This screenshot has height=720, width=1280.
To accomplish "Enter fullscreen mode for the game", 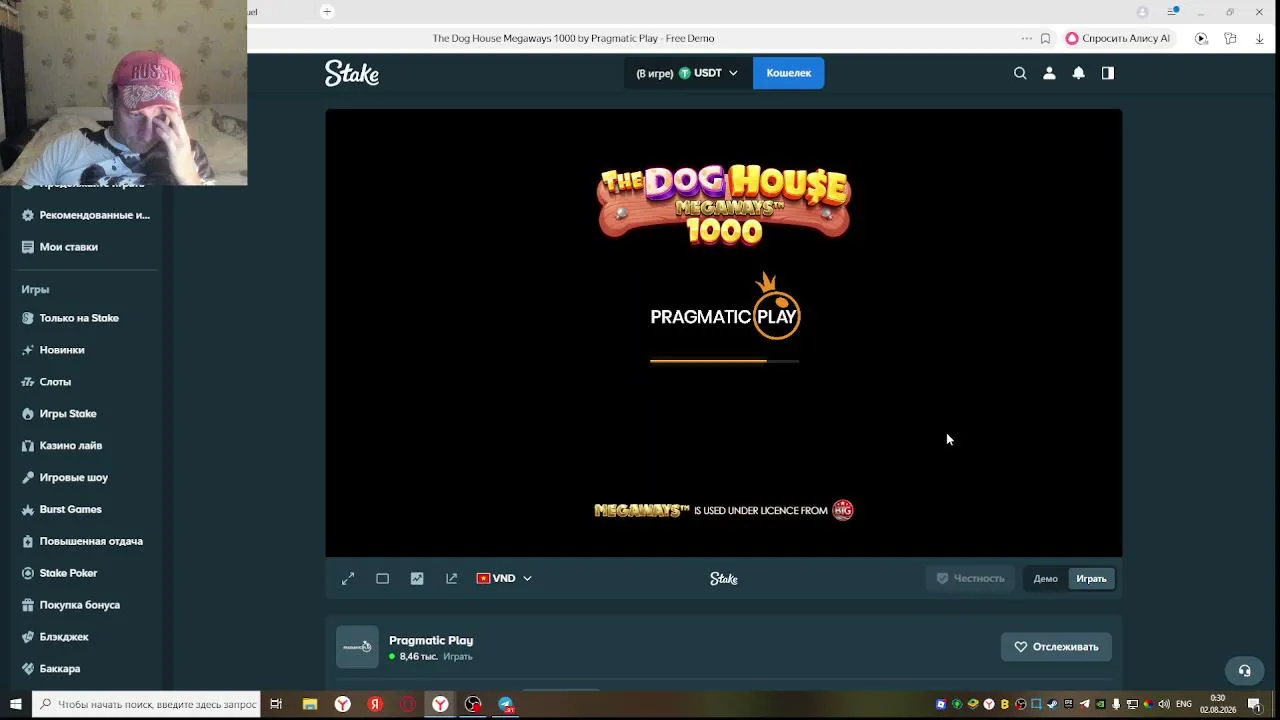I will 348,578.
